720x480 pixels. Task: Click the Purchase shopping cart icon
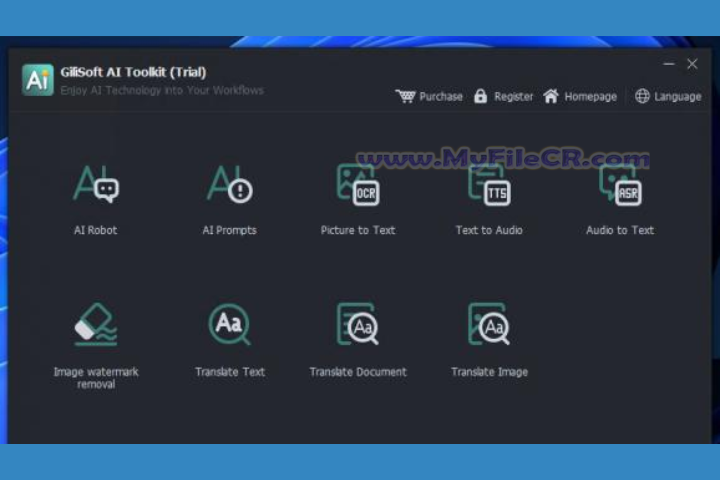(x=405, y=96)
